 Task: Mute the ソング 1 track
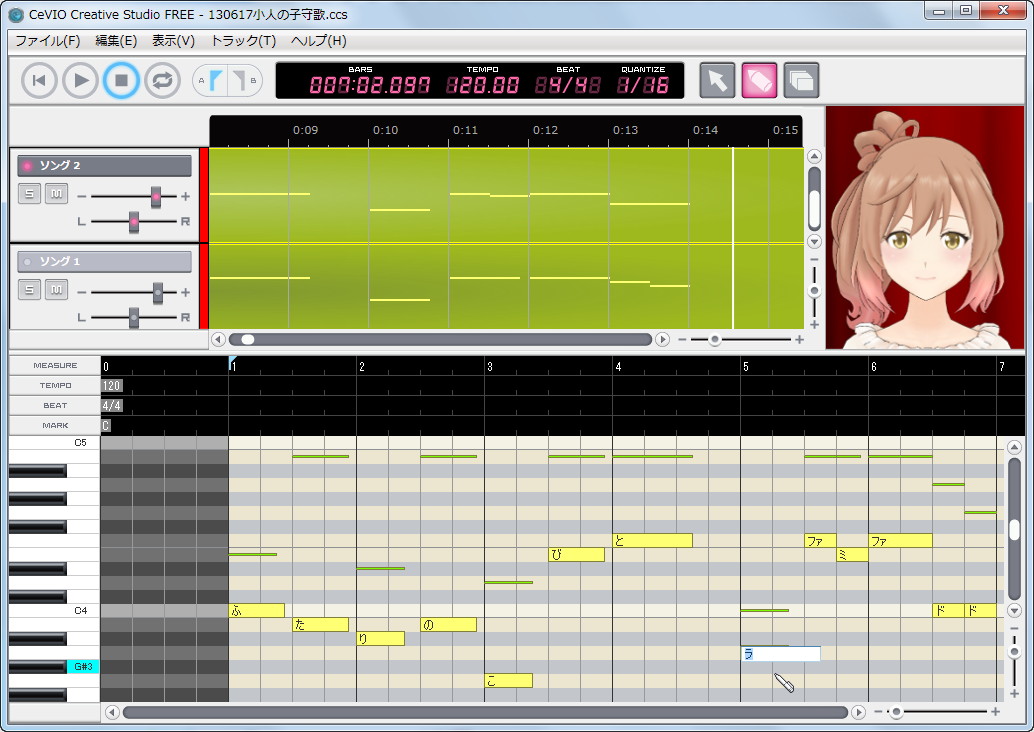56,289
